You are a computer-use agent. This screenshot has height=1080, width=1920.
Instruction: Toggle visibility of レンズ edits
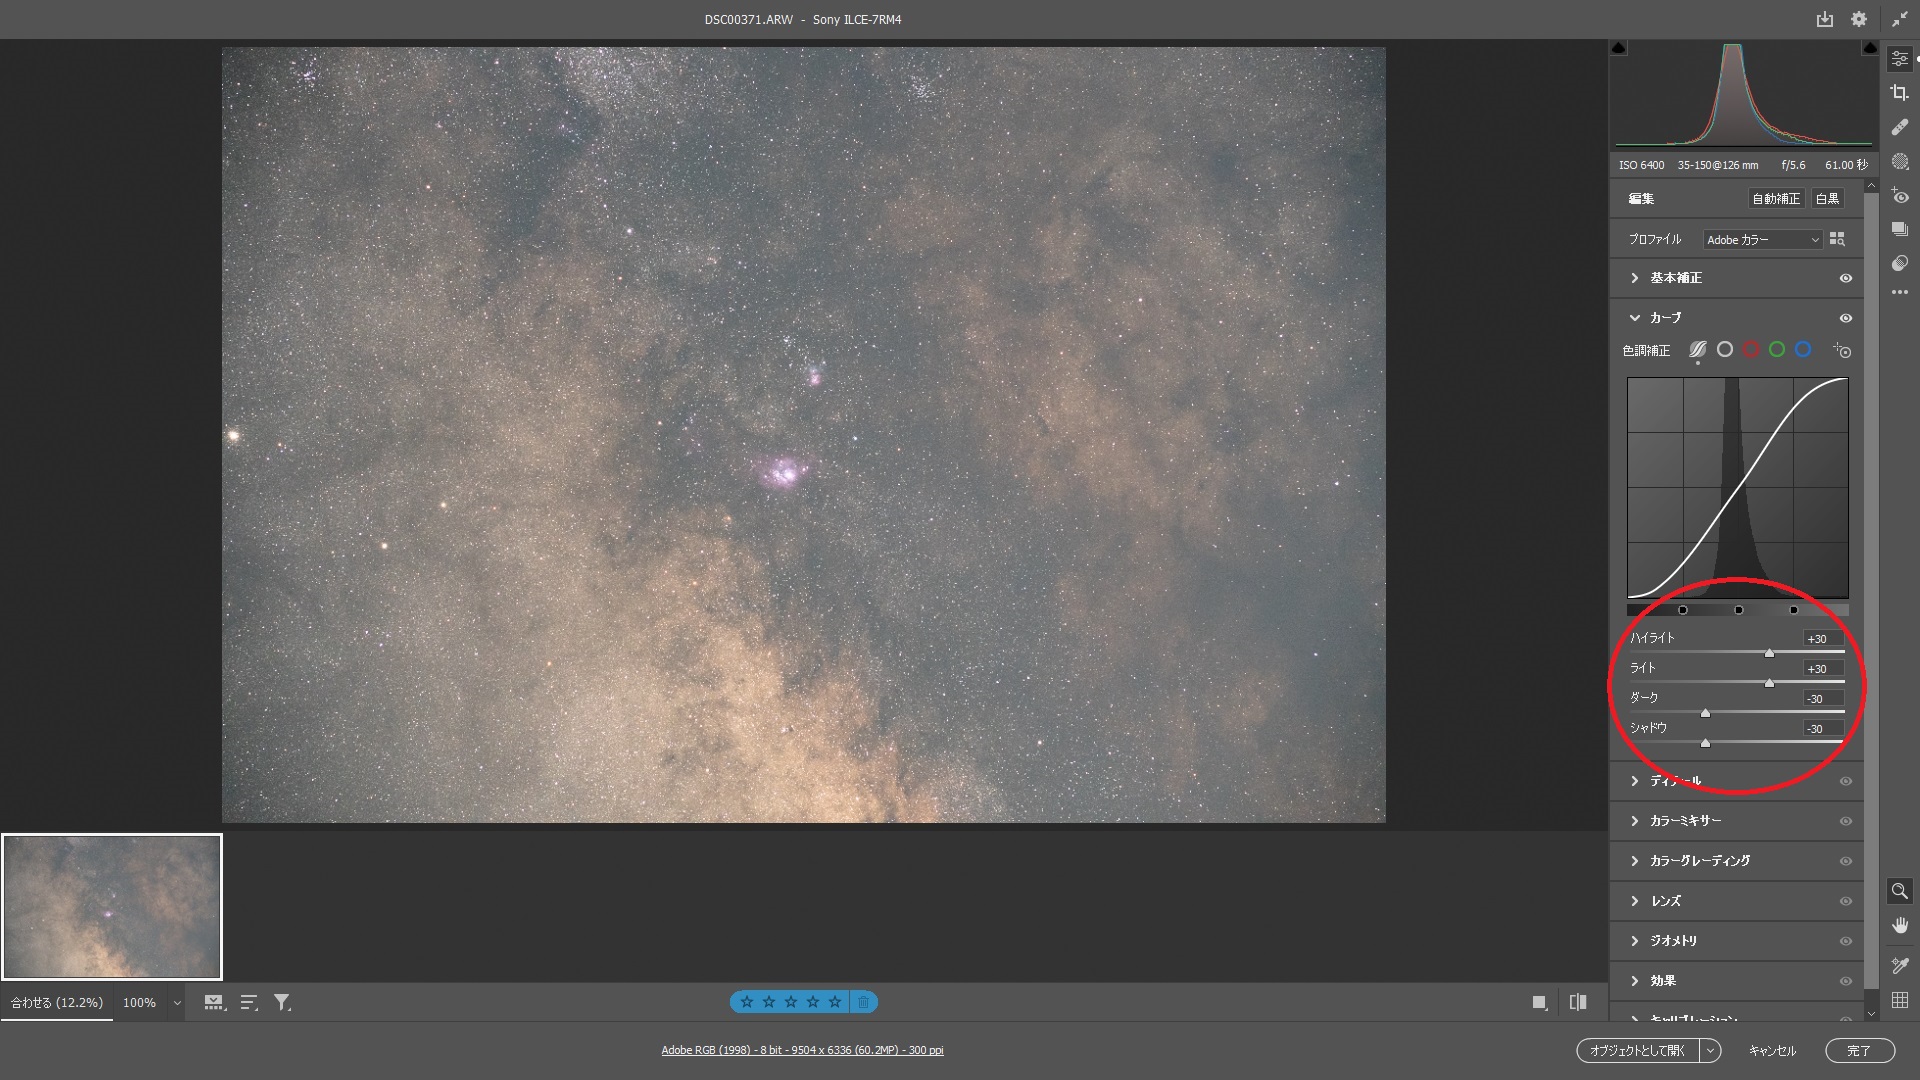[x=1846, y=901]
